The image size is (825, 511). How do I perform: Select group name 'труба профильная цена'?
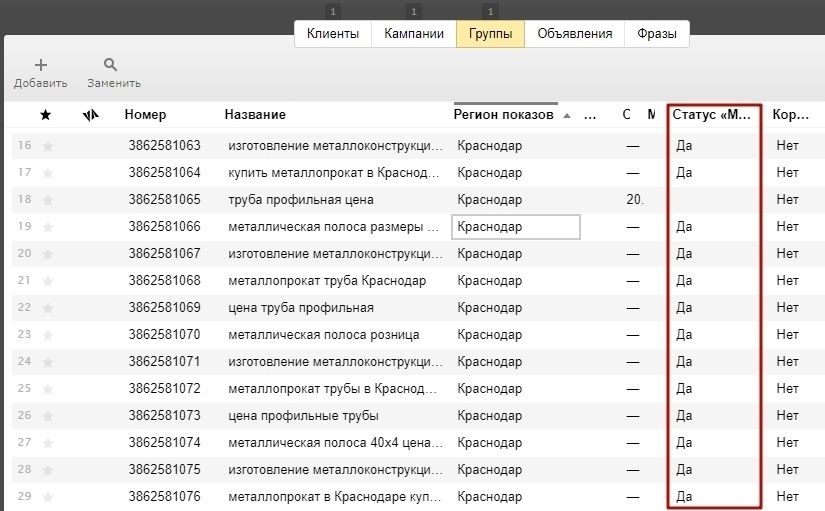[x=301, y=200]
